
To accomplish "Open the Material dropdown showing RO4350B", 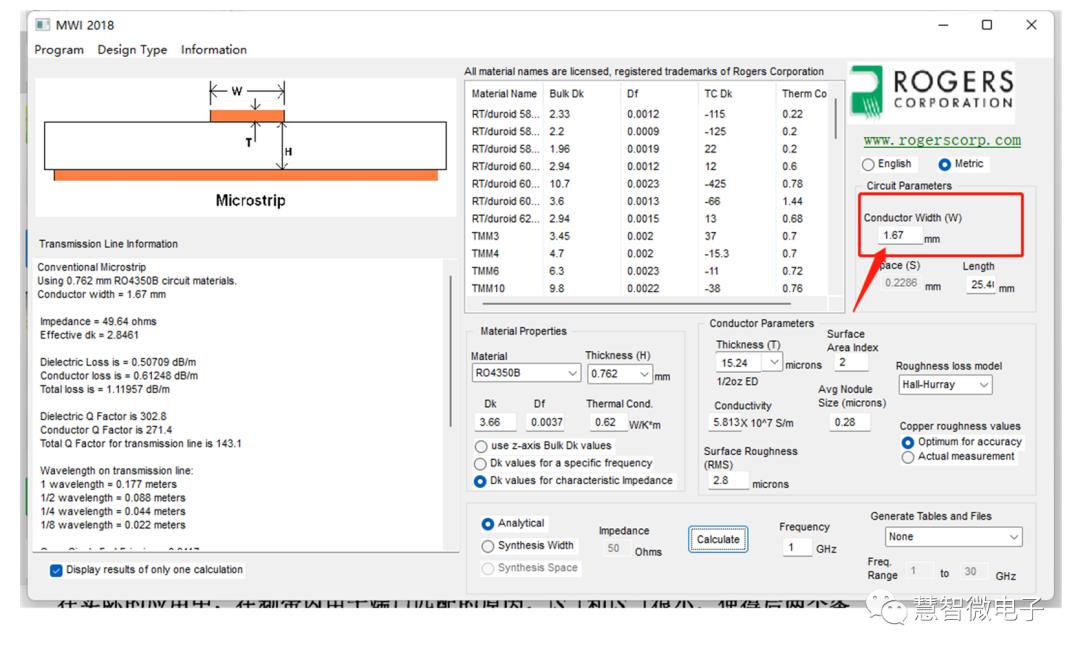I will pyautogui.click(x=526, y=374).
